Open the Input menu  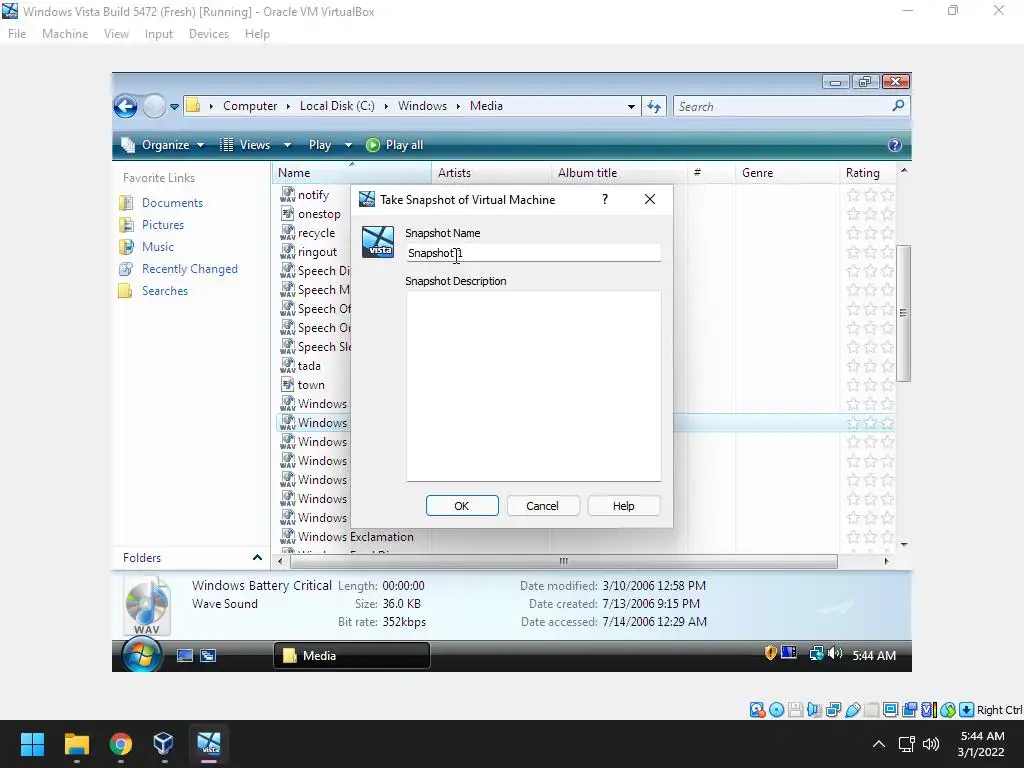(x=159, y=34)
